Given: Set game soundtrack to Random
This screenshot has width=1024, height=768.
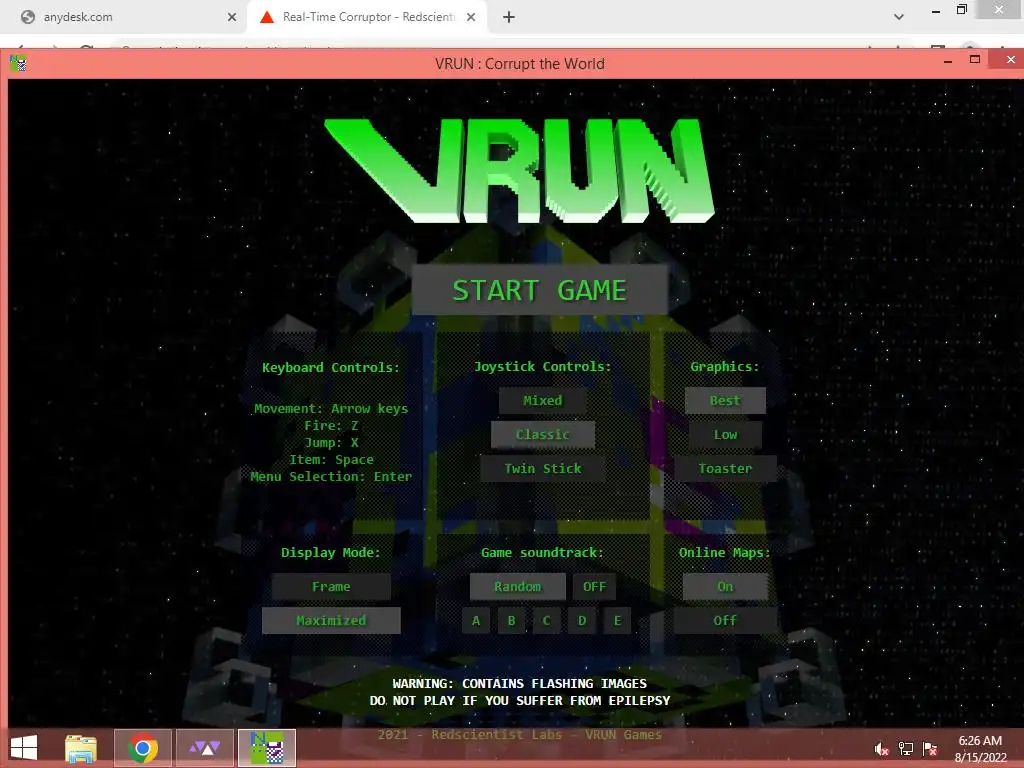Looking at the screenshot, I should click(517, 586).
